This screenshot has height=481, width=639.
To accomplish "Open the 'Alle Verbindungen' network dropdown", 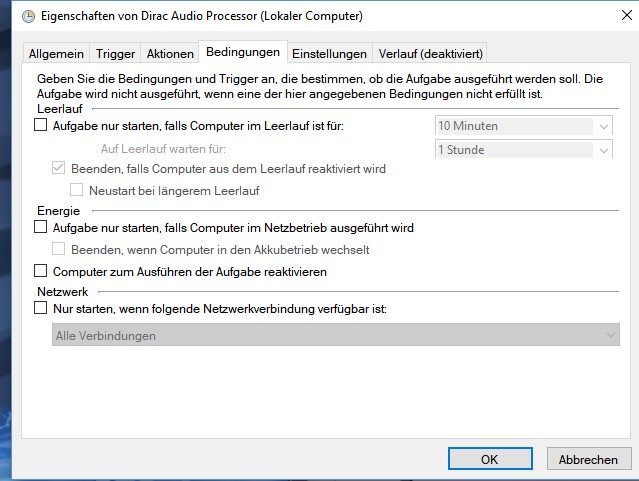I will click(x=335, y=335).
